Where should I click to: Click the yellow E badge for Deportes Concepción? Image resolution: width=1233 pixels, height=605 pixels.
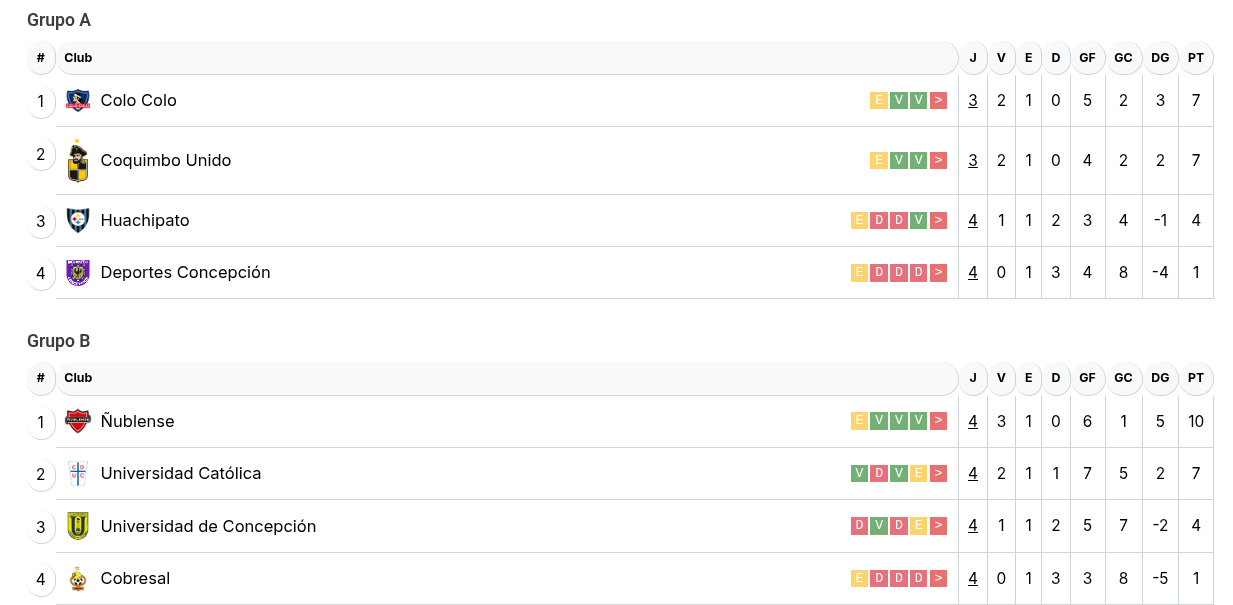point(859,272)
